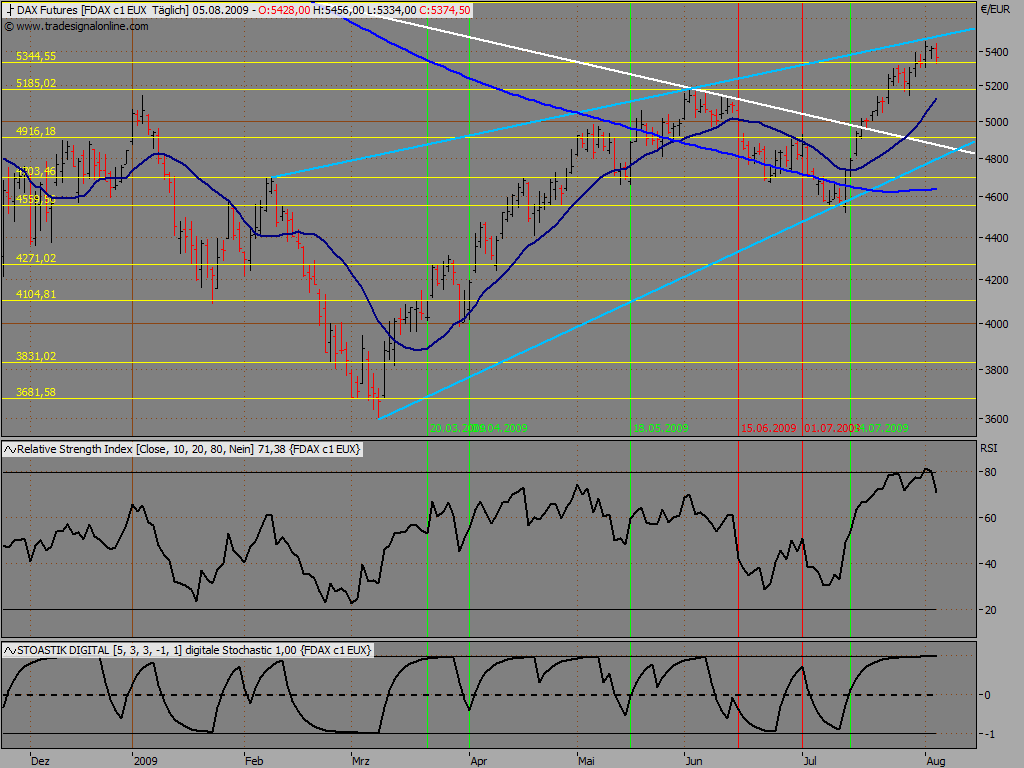Click the 5344,55 horizontal level label
The width and height of the screenshot is (1024, 768).
(x=36, y=57)
